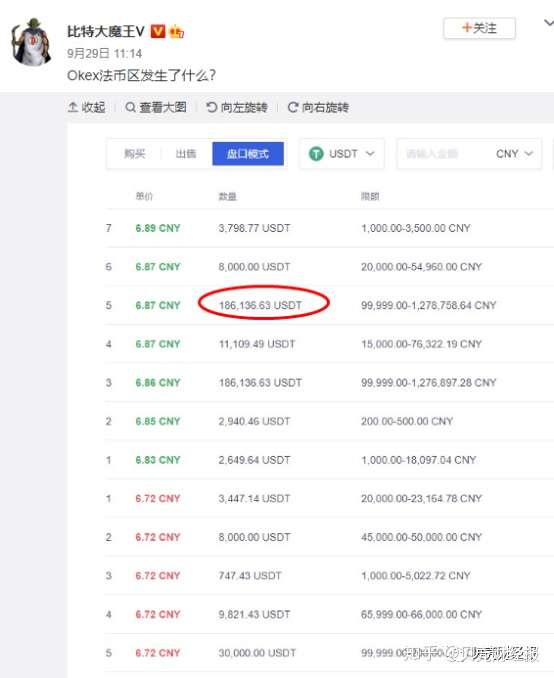Select the 3,447.14 USDT quantity
This screenshot has height=678, width=554.
click(254, 499)
